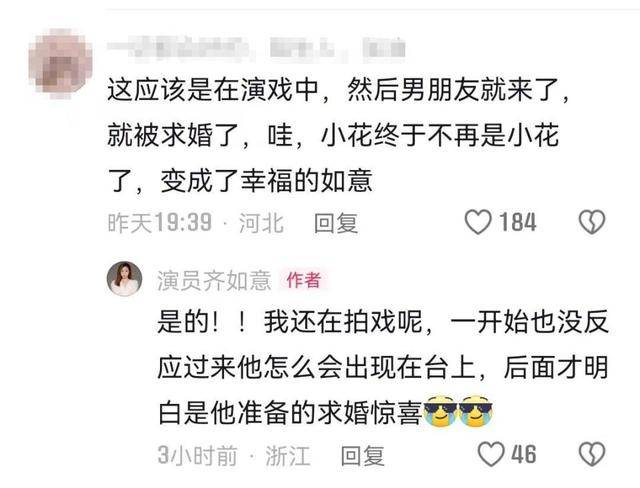The width and height of the screenshot is (640, 488).
Task: Click the blurred commenter username
Action: [256, 48]
